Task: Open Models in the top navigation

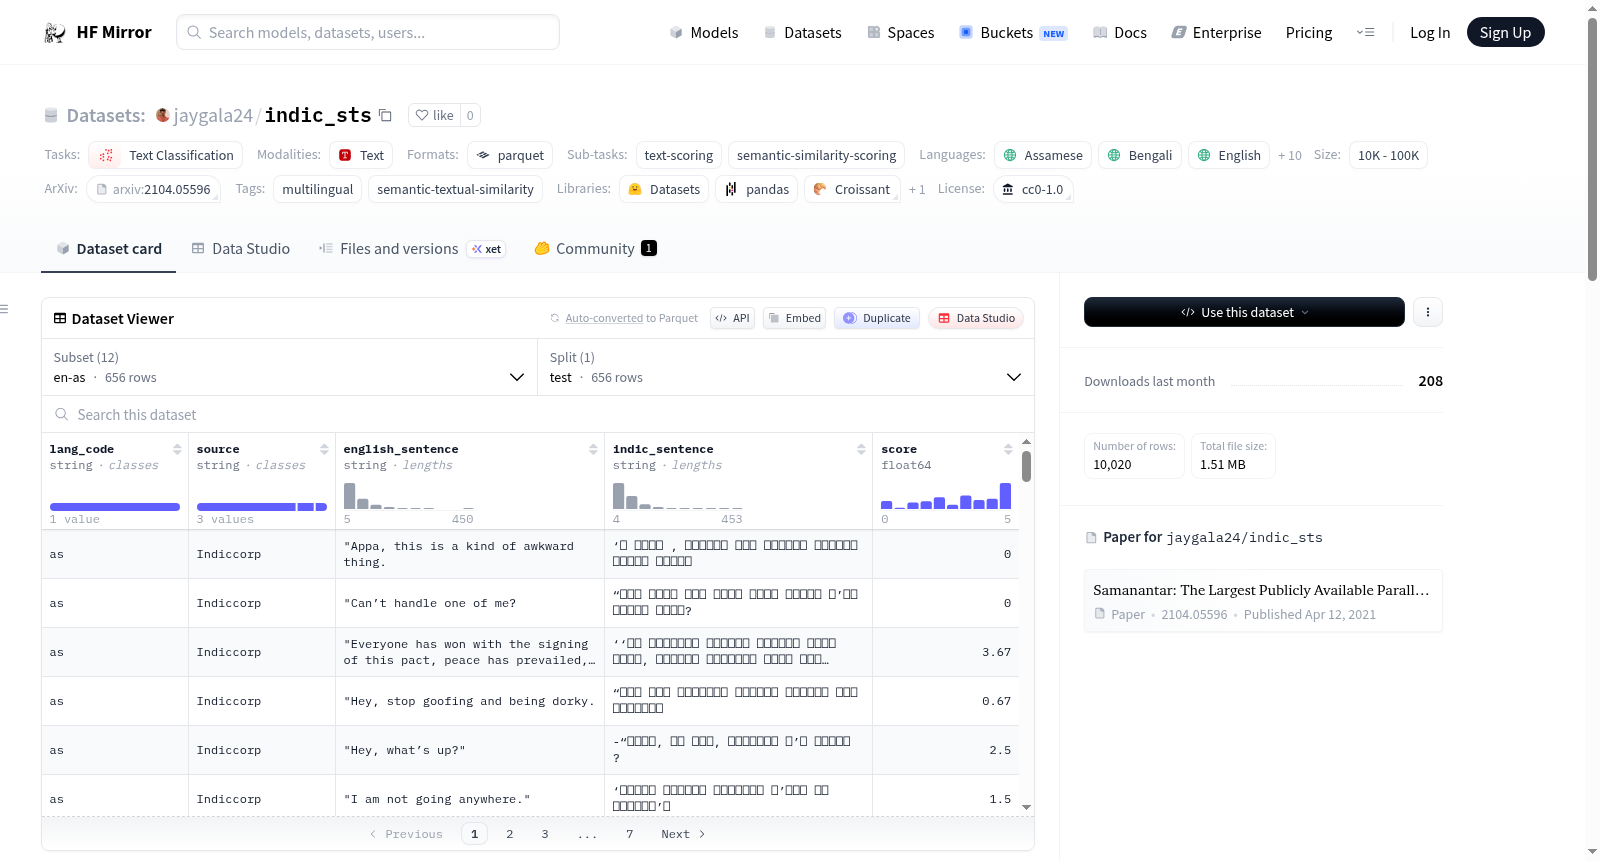Action: pos(704,32)
